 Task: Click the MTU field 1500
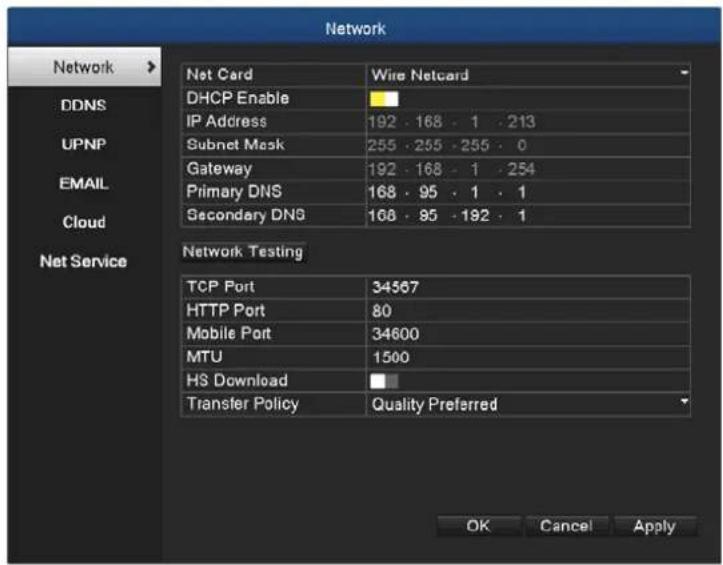point(528,357)
